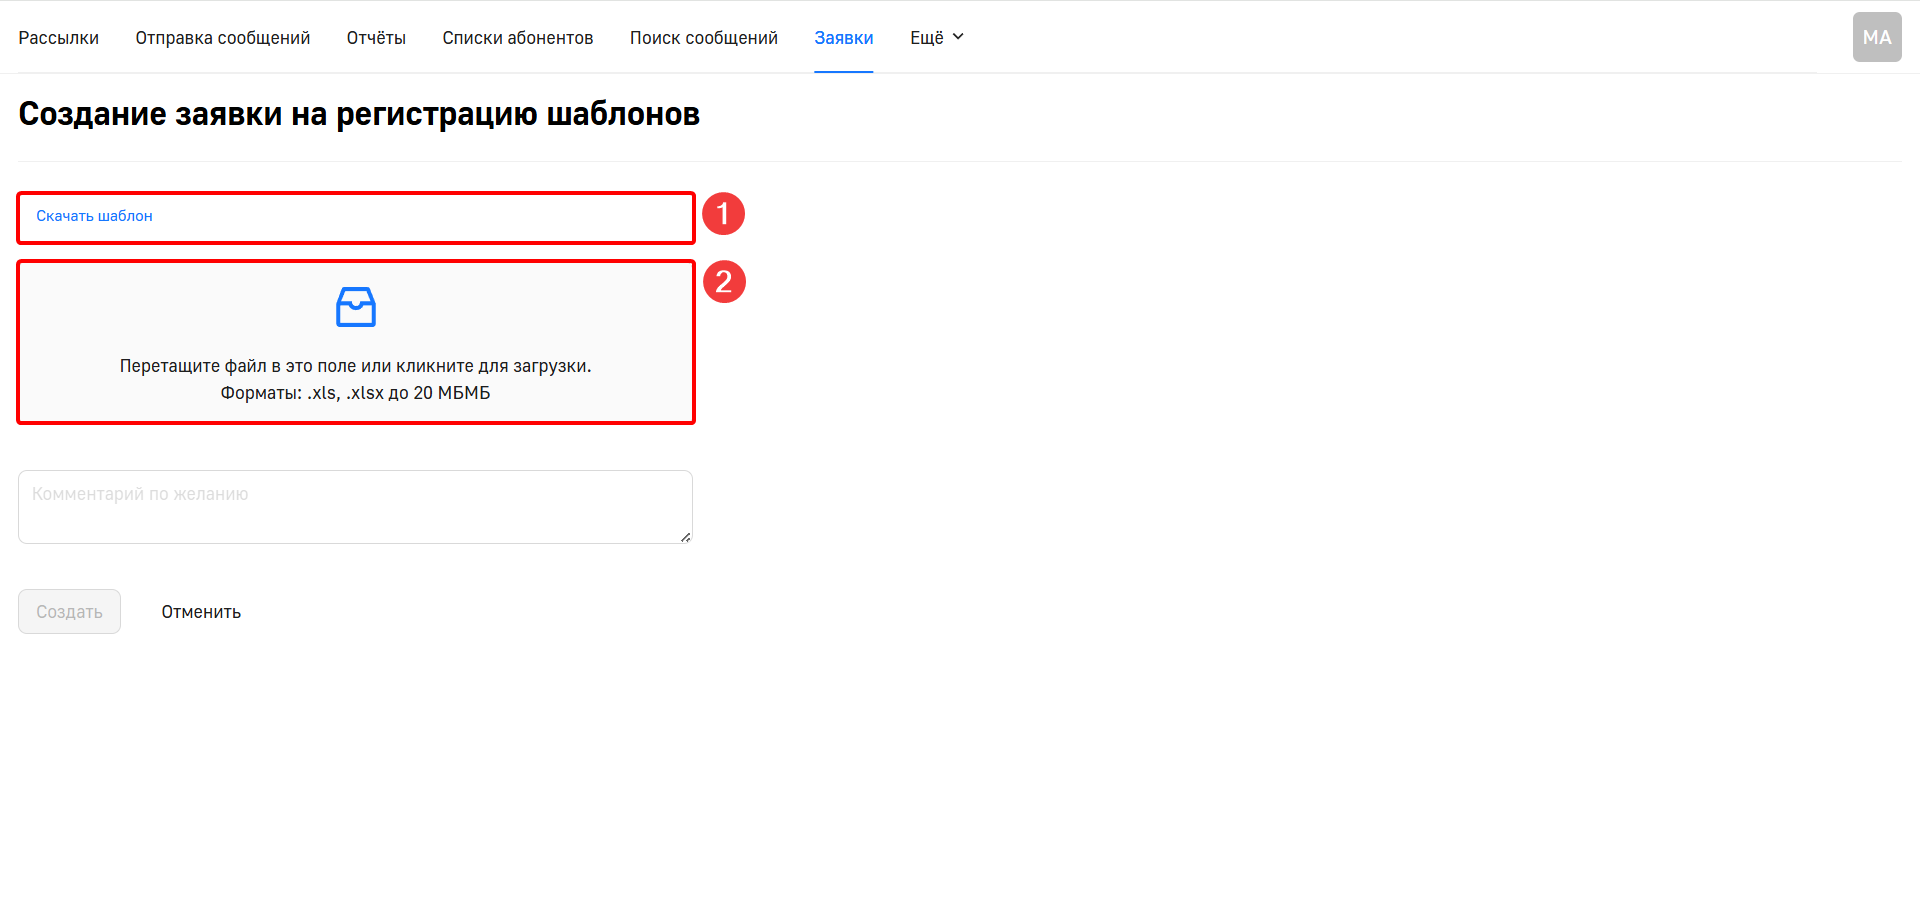1920x912 pixels.
Task: Click the chevron arrow beside Ещё
Action: [958, 37]
